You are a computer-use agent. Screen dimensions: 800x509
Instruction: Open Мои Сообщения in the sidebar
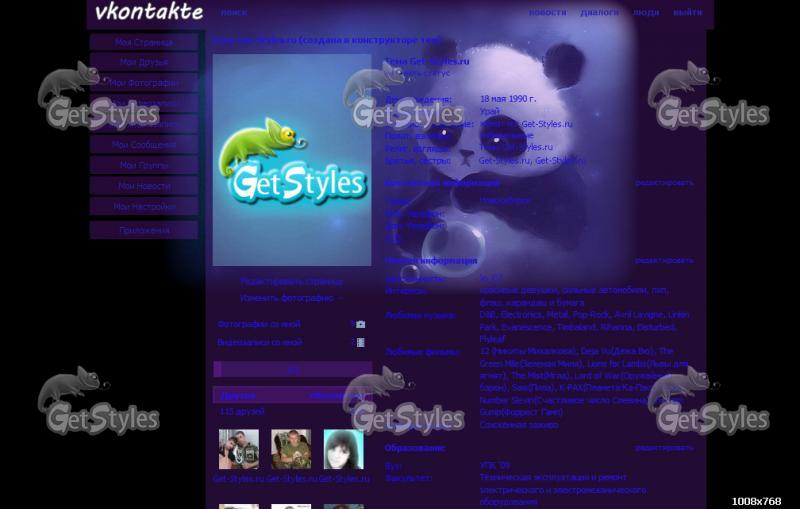[144, 145]
